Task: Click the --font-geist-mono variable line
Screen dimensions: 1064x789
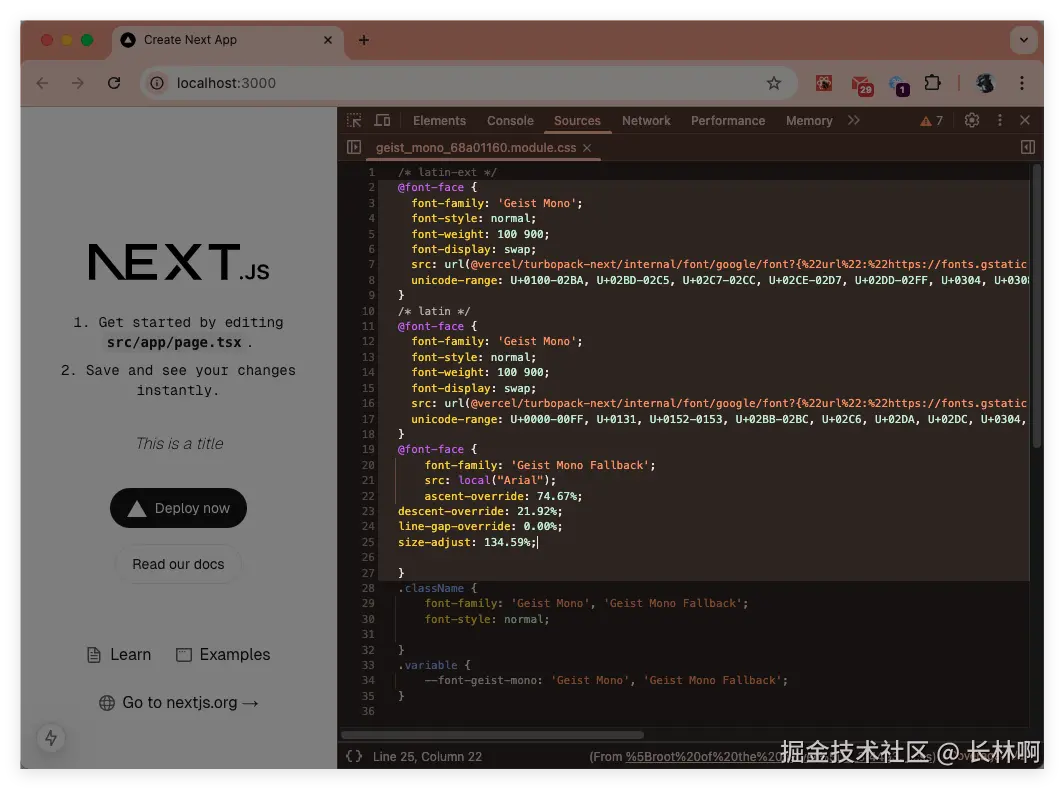Action: click(x=606, y=680)
